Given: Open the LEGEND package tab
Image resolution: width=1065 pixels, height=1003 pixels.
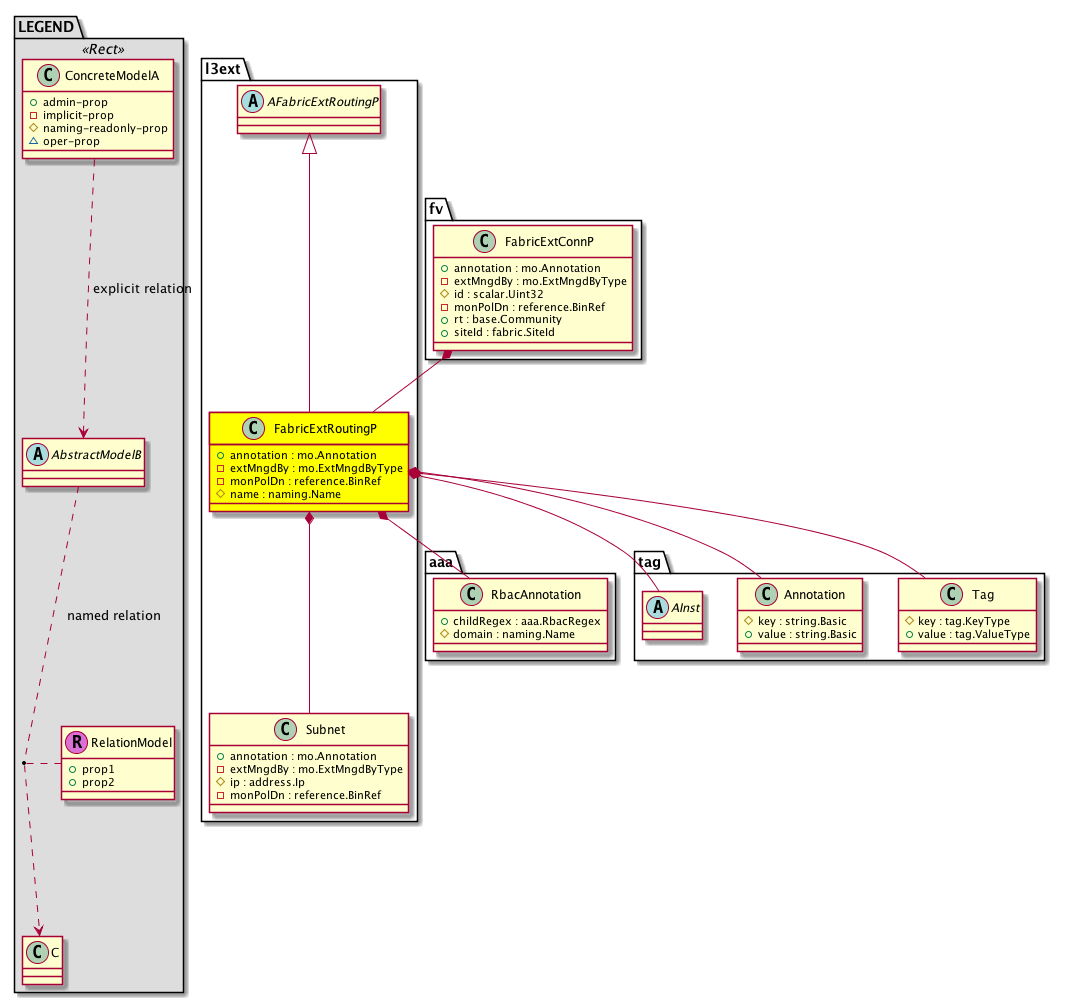Looking at the screenshot, I should [47, 27].
